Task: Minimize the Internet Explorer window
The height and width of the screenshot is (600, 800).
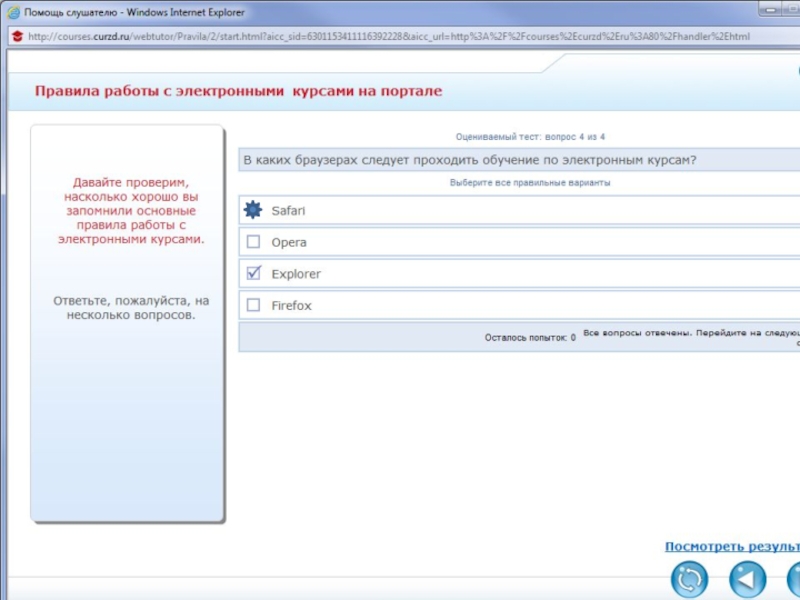Action: [x=771, y=9]
